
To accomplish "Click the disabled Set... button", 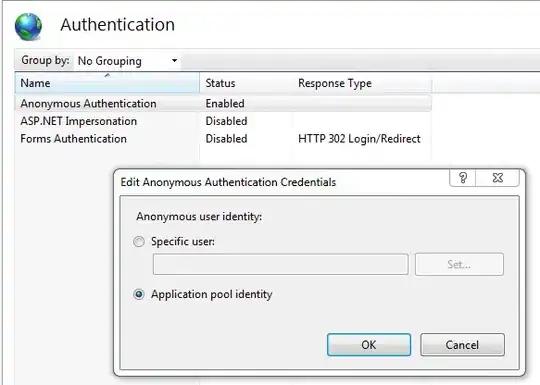I will tap(459, 264).
